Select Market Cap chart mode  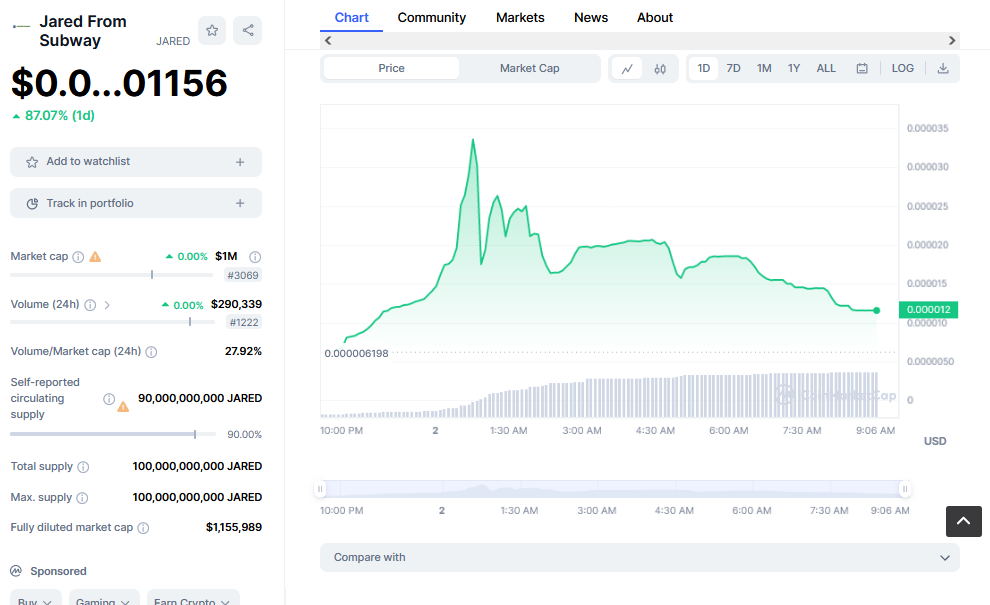(530, 68)
